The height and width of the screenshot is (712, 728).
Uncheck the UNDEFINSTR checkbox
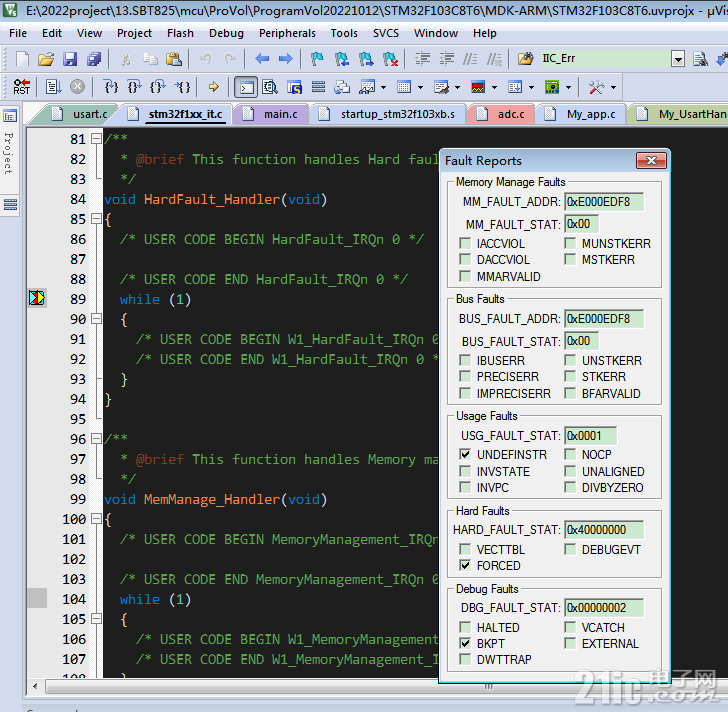coord(465,454)
